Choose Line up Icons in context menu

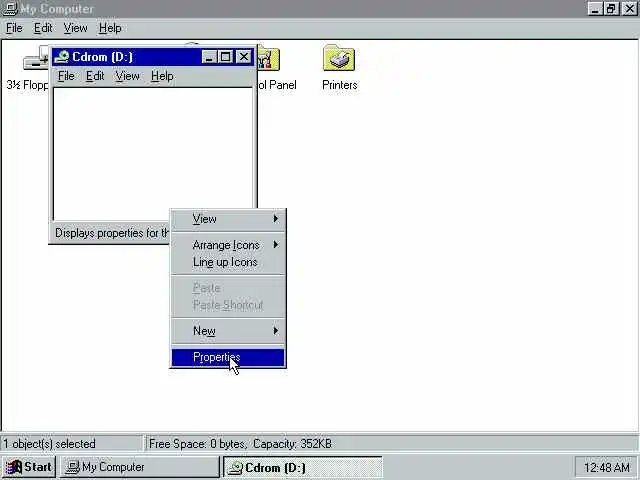(x=228, y=262)
